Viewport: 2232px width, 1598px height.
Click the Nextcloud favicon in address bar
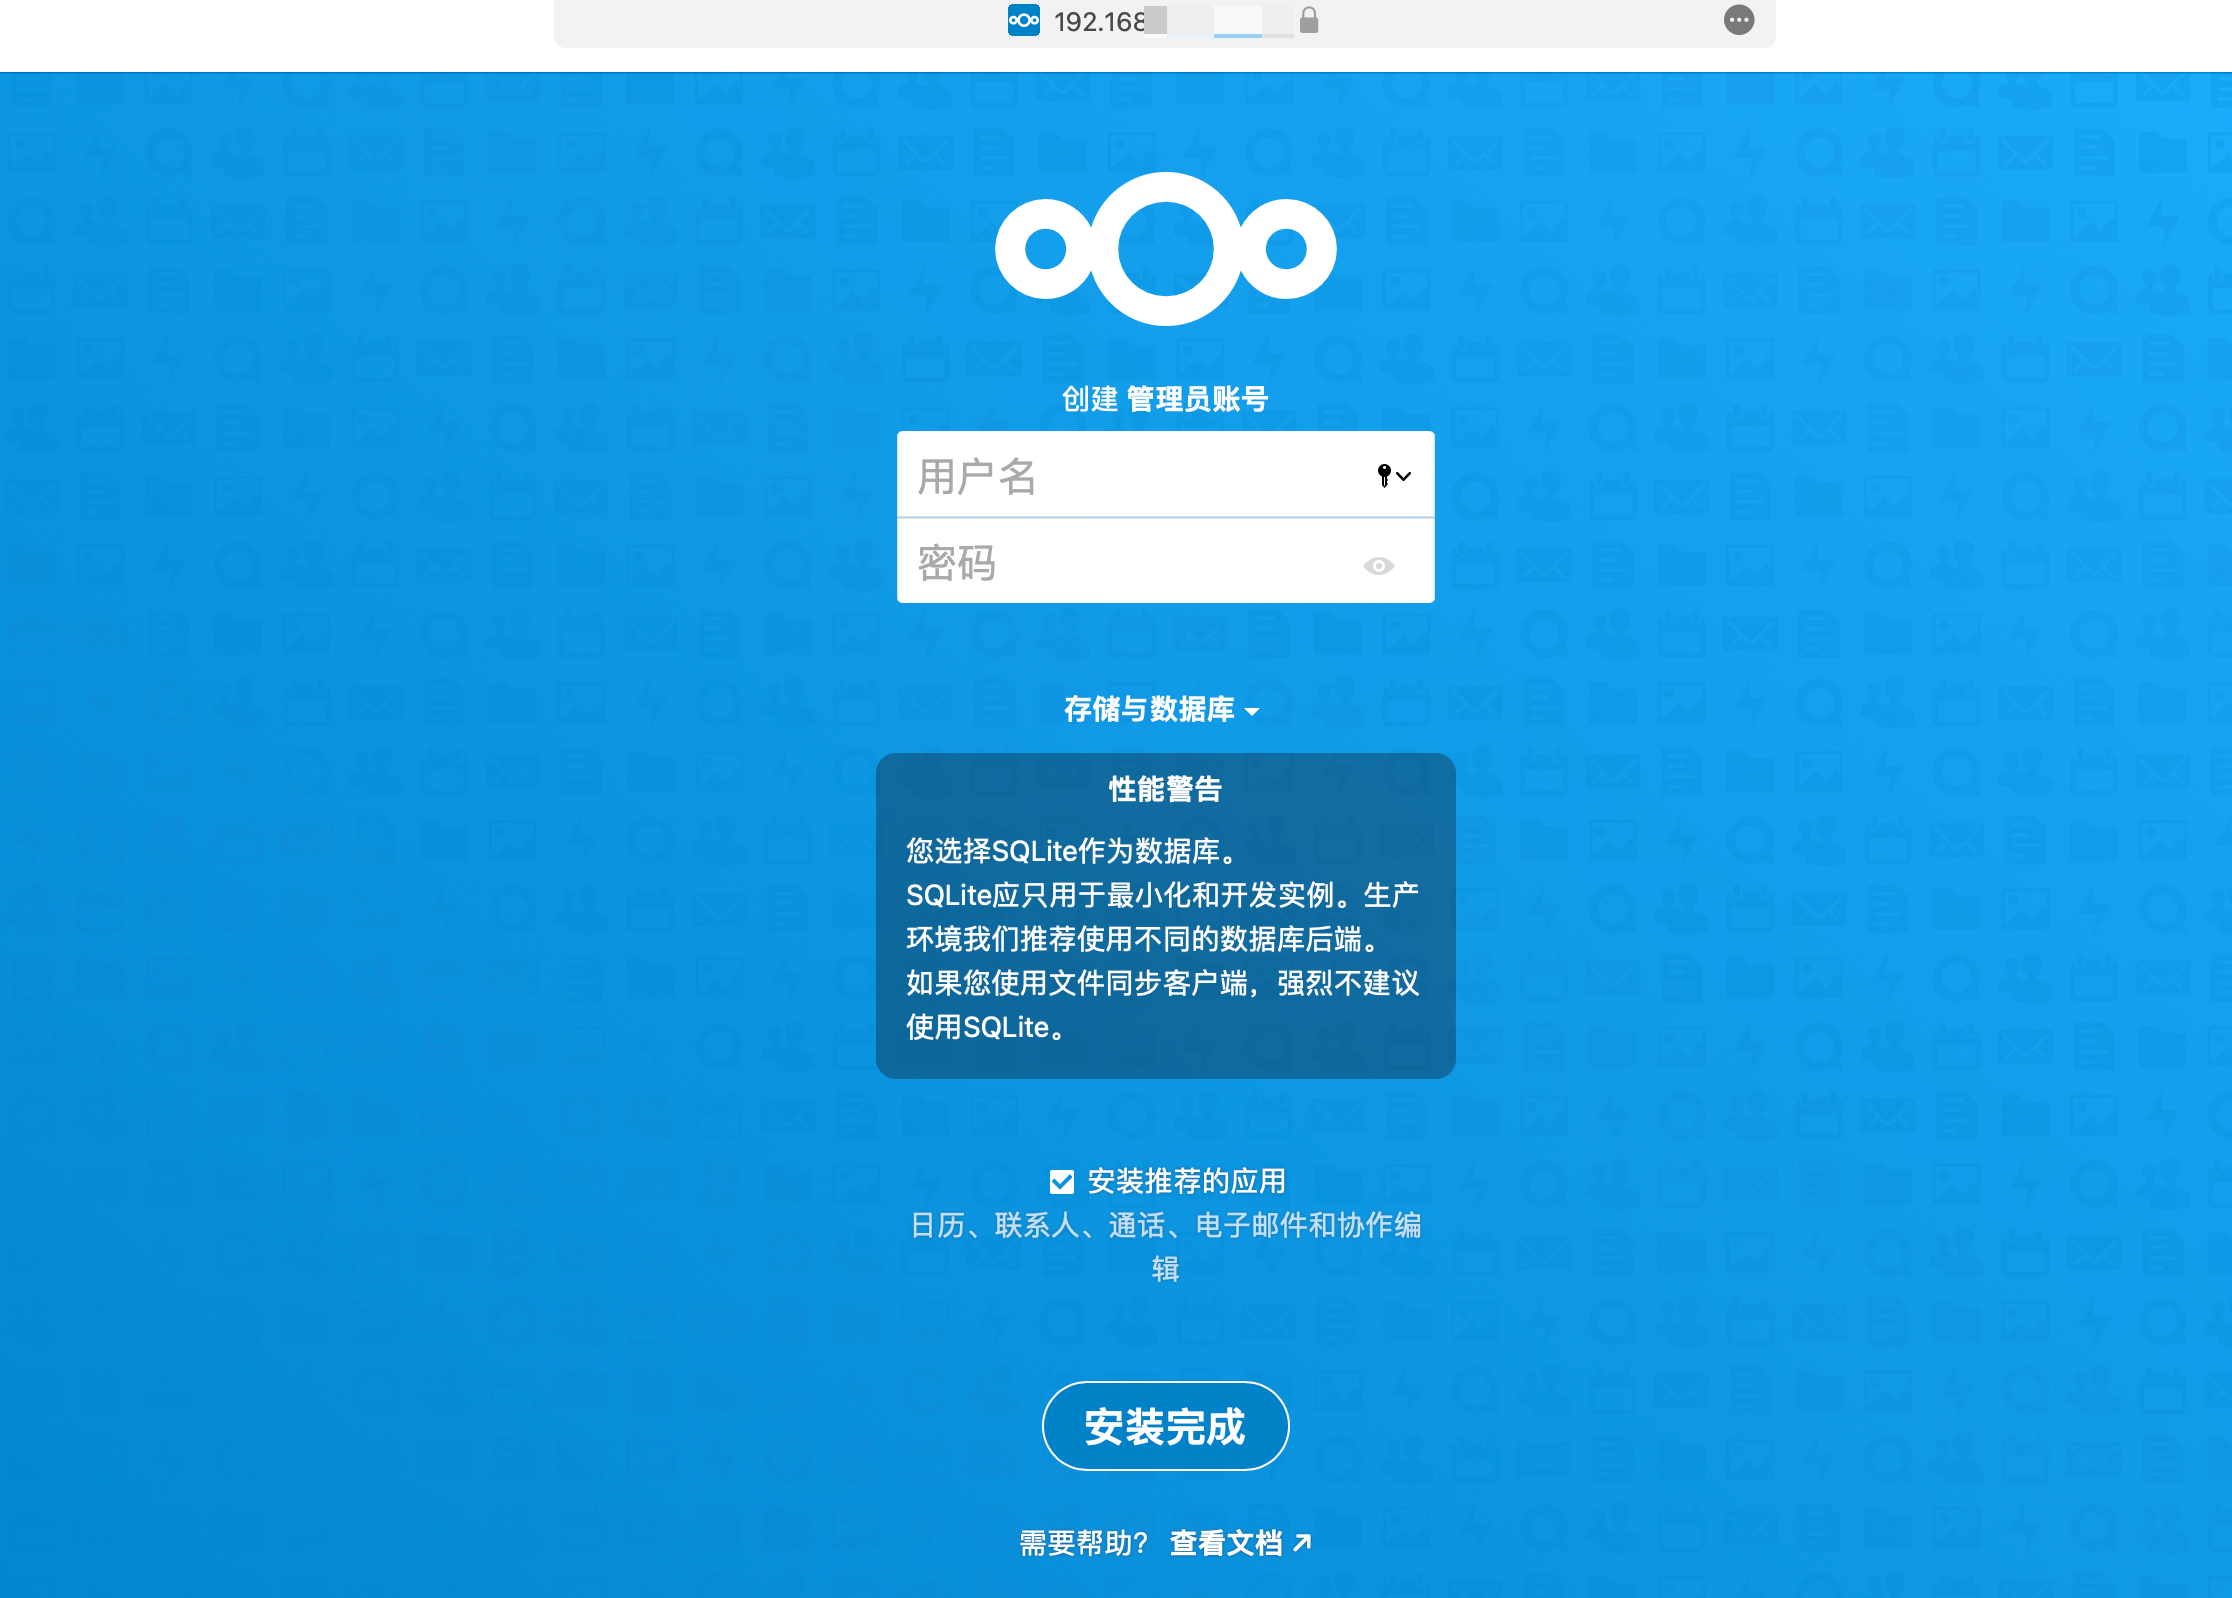[1024, 20]
